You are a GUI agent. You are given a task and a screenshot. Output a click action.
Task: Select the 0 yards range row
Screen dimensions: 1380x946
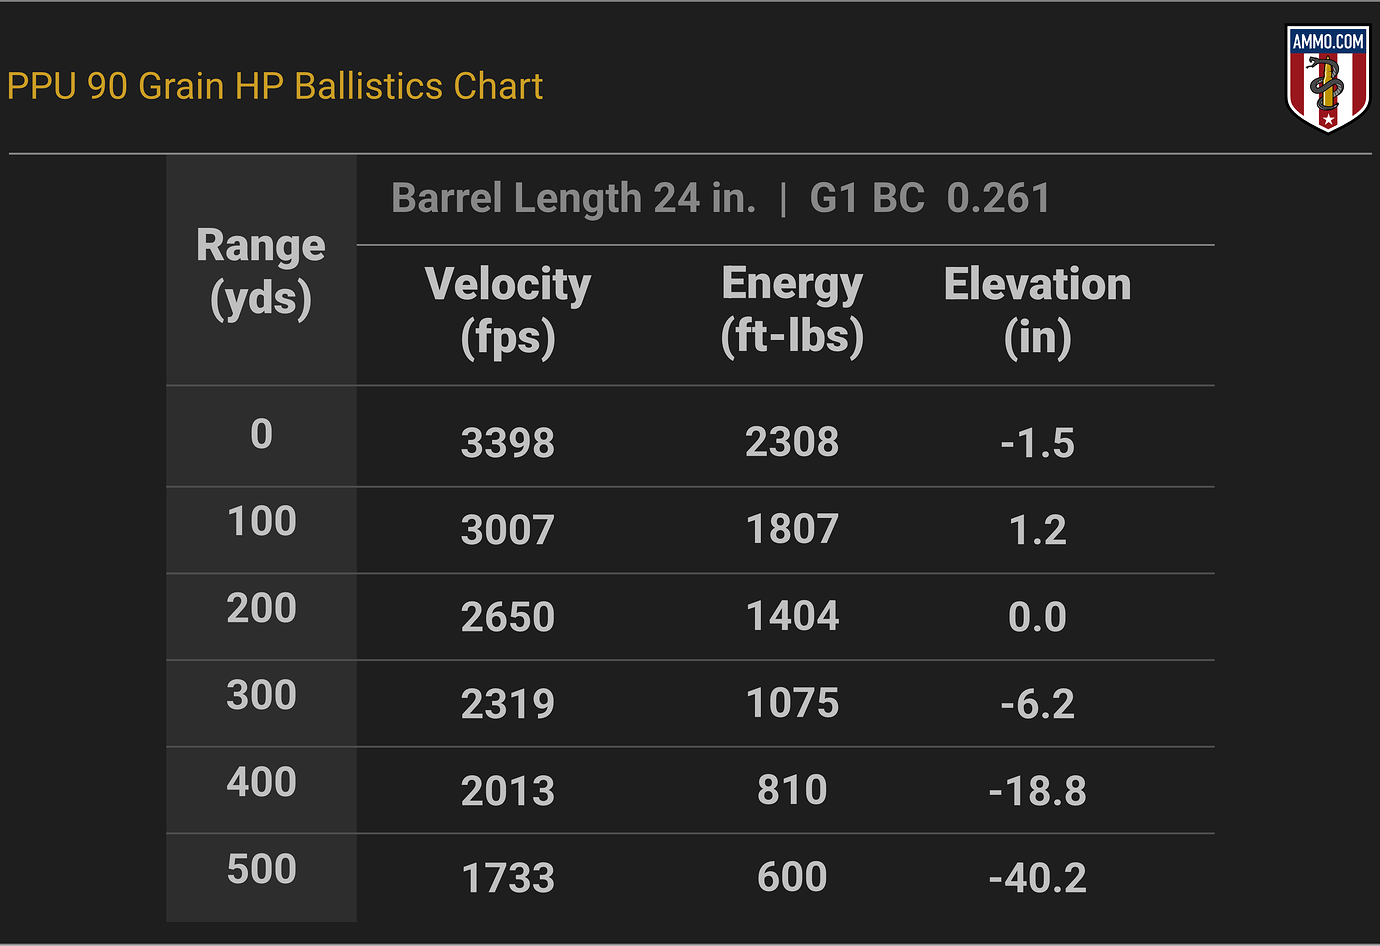(x=690, y=437)
